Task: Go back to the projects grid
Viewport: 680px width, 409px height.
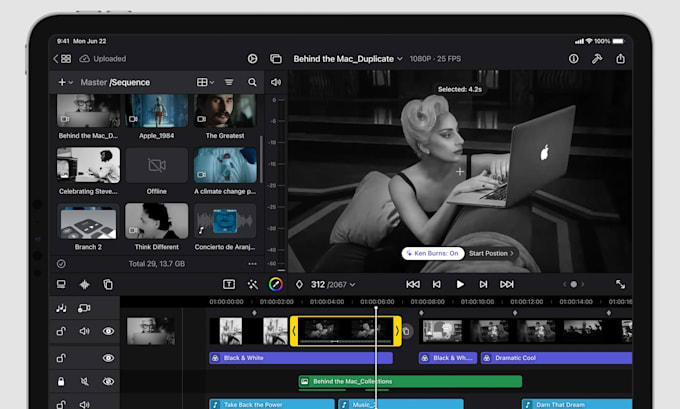Action: [62, 59]
